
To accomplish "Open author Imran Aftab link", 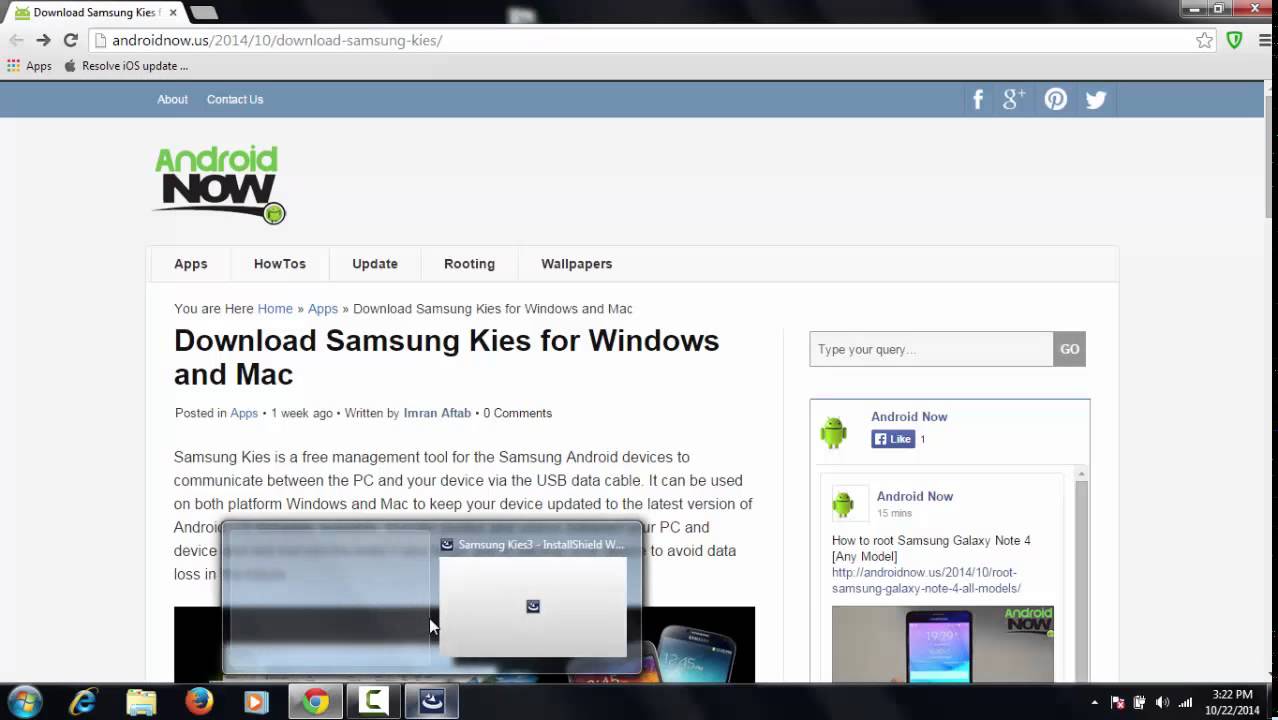I will click(437, 413).
